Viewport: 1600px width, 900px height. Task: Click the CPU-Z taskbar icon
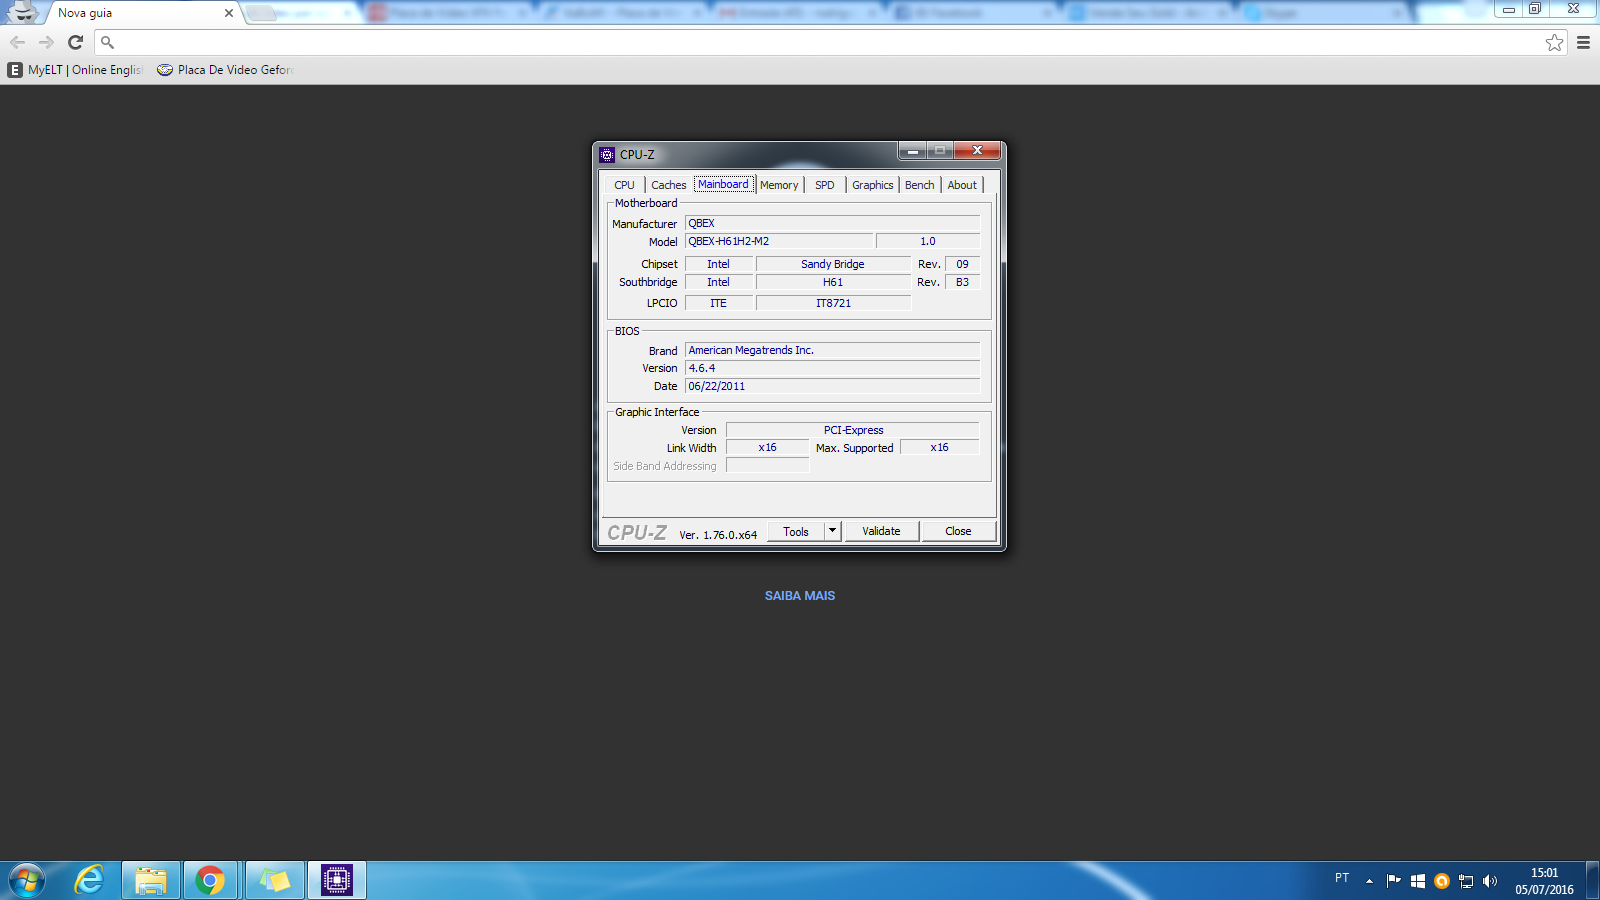click(337, 881)
